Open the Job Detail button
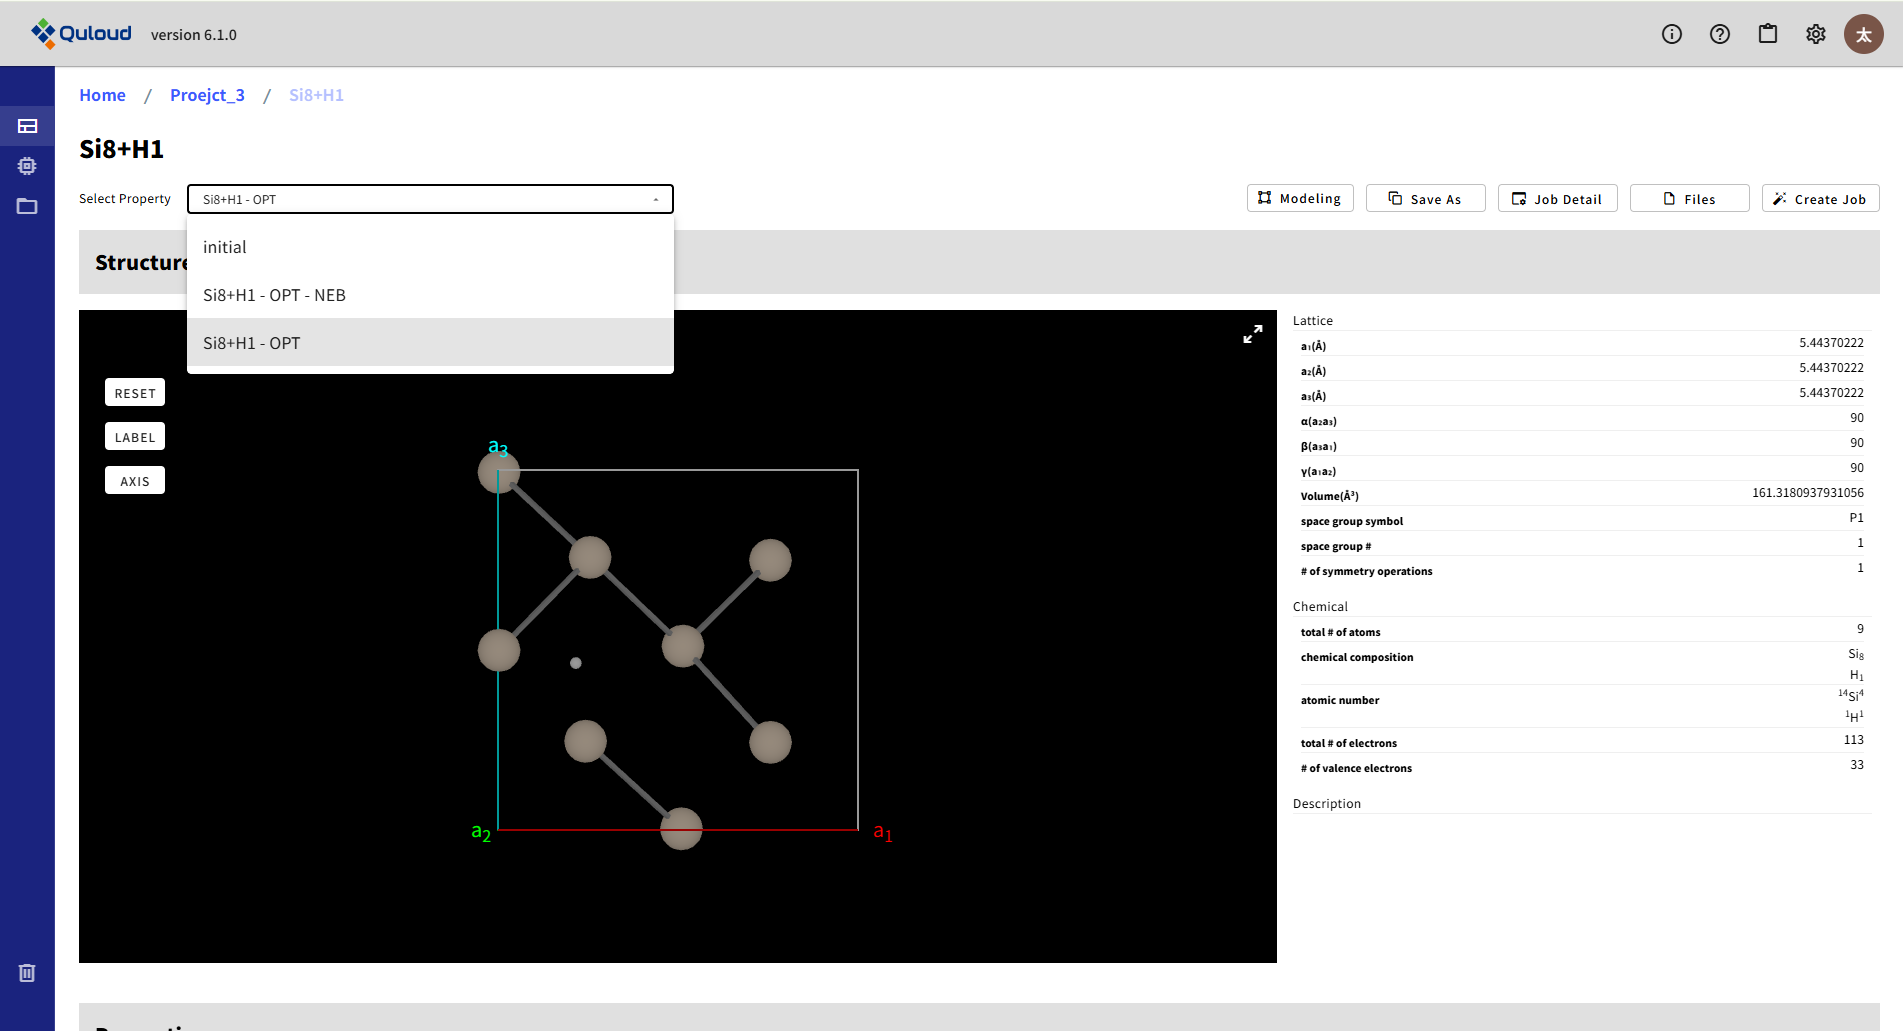 pos(1557,199)
